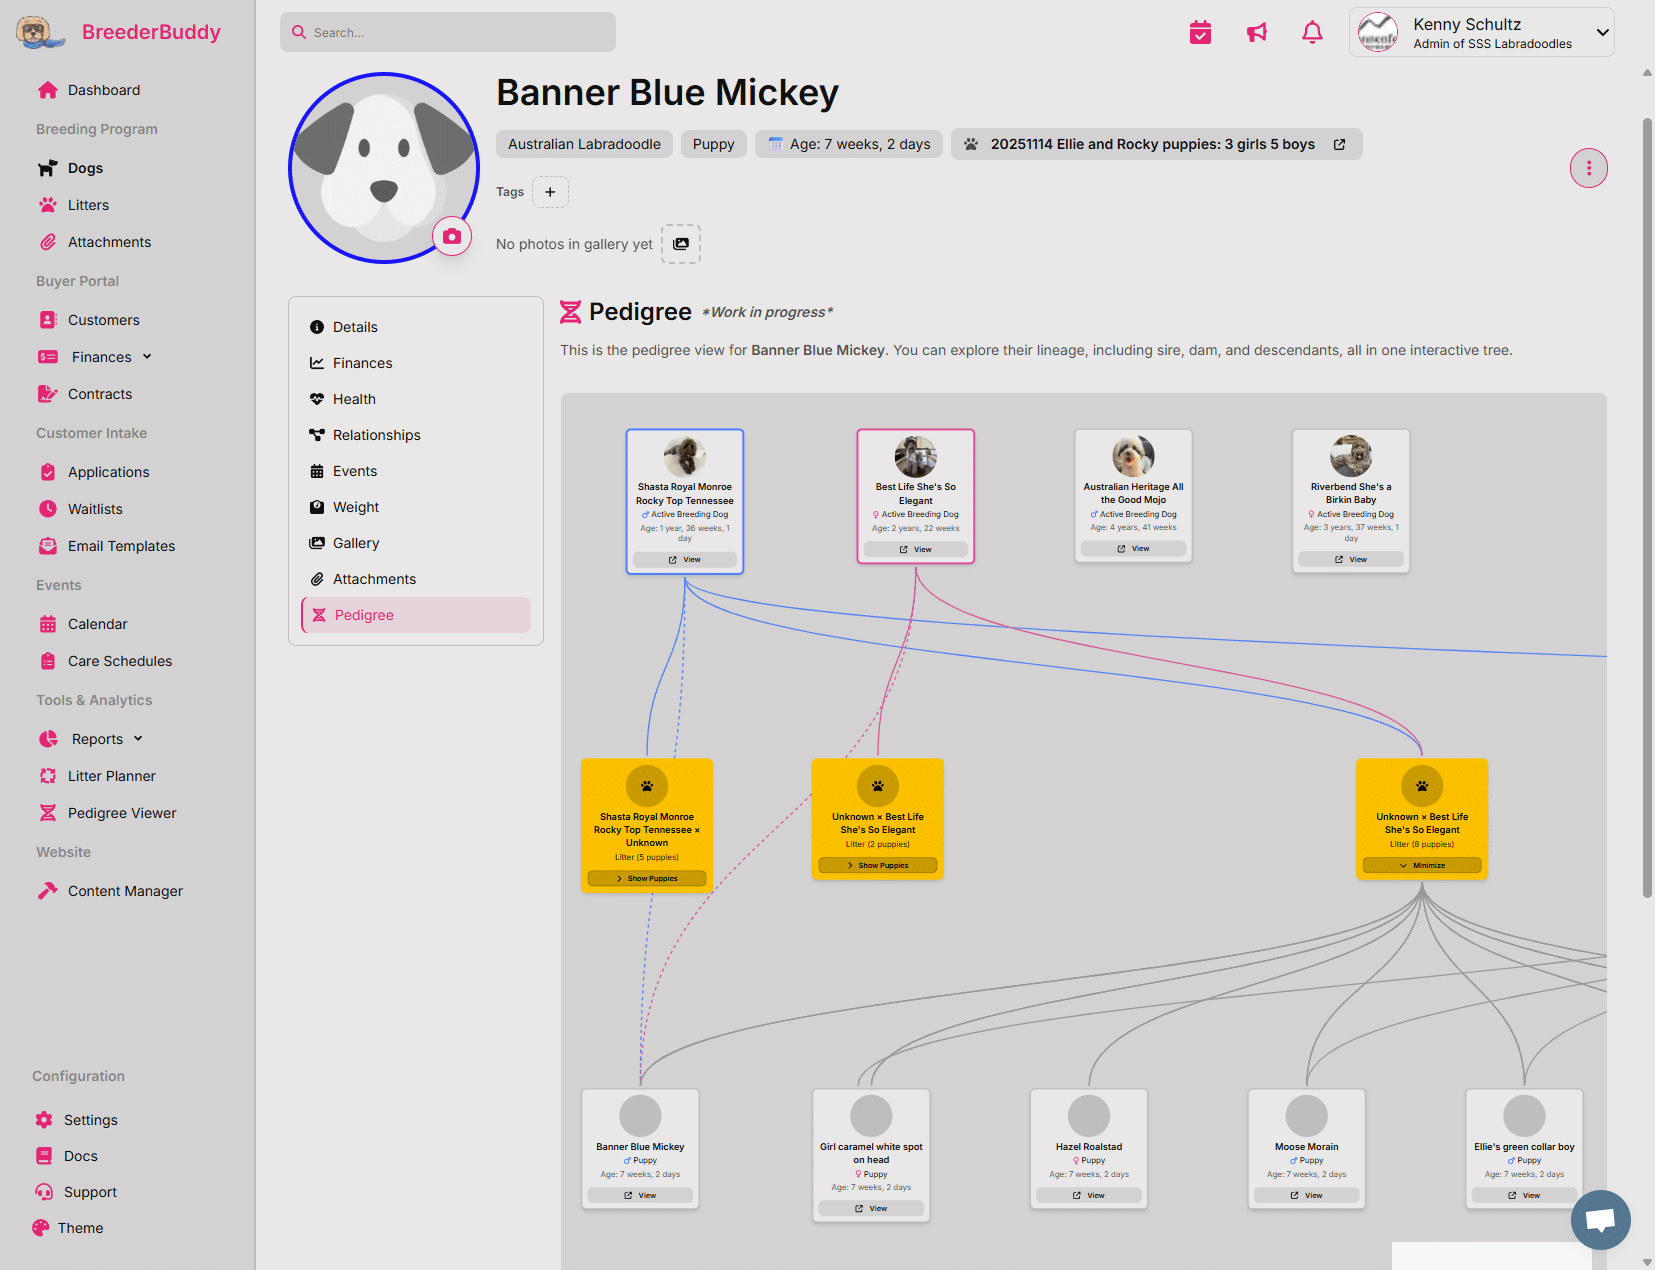Switch to the Health tab
This screenshot has height=1270, width=1655.
[353, 398]
